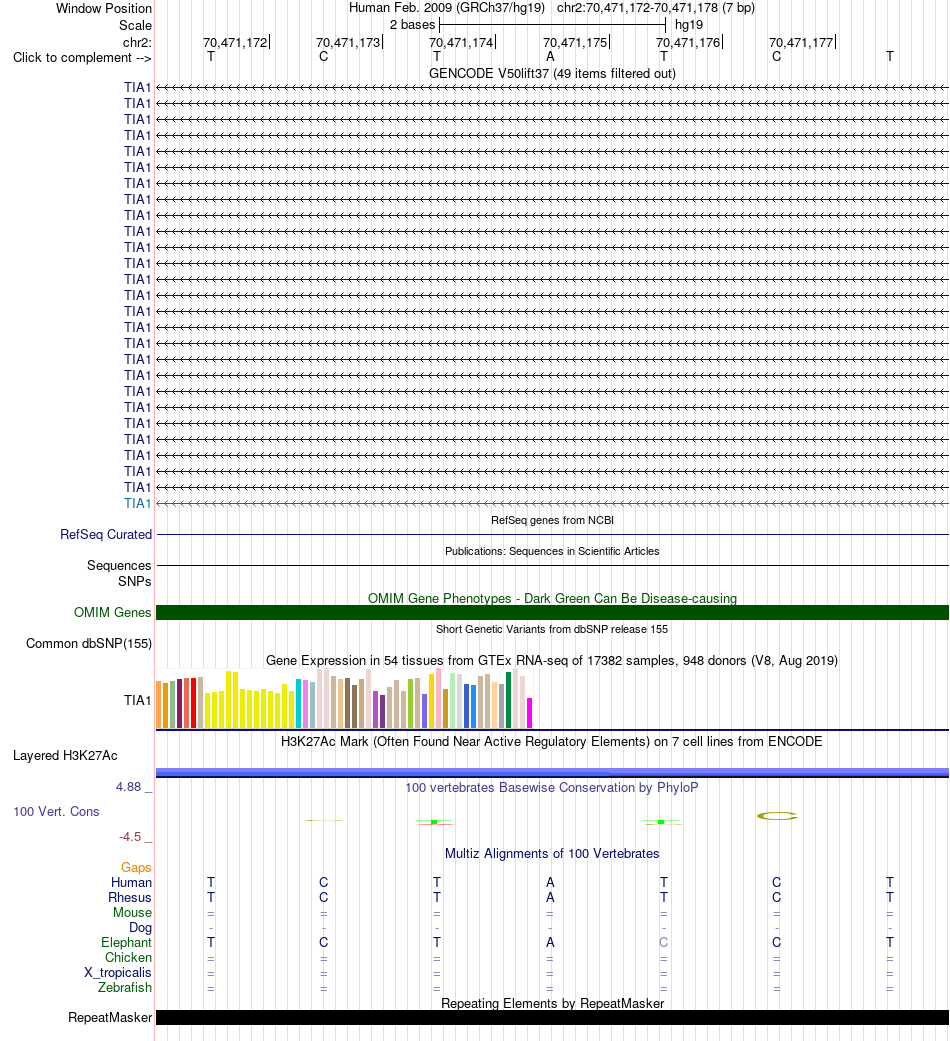This screenshot has height=1041, width=950.
Task: Click the position label 70,471,172
Action: [x=235, y=42]
